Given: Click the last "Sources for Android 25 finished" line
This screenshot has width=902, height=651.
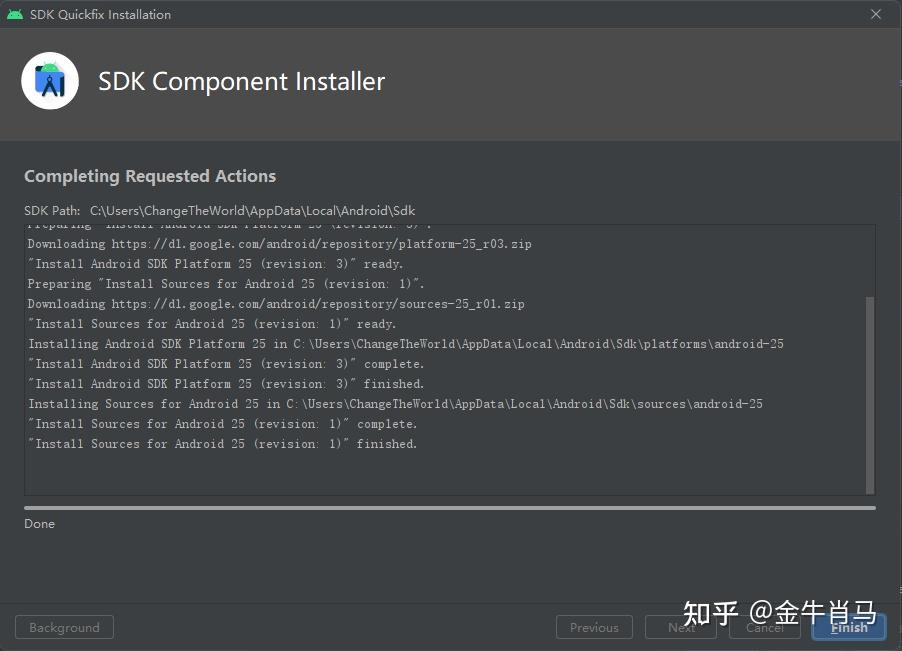Looking at the screenshot, I should [222, 443].
